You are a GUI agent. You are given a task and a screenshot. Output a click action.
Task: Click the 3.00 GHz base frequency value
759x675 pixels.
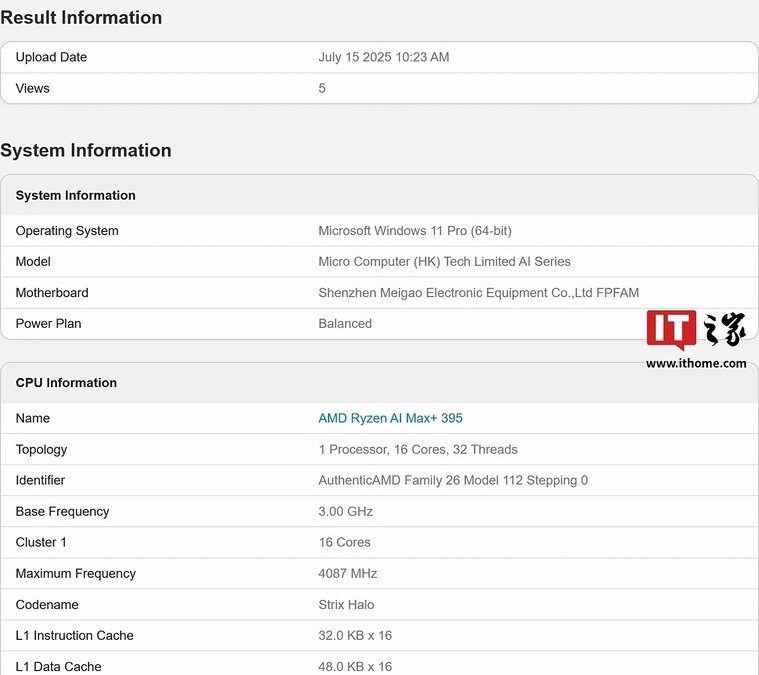coord(345,511)
